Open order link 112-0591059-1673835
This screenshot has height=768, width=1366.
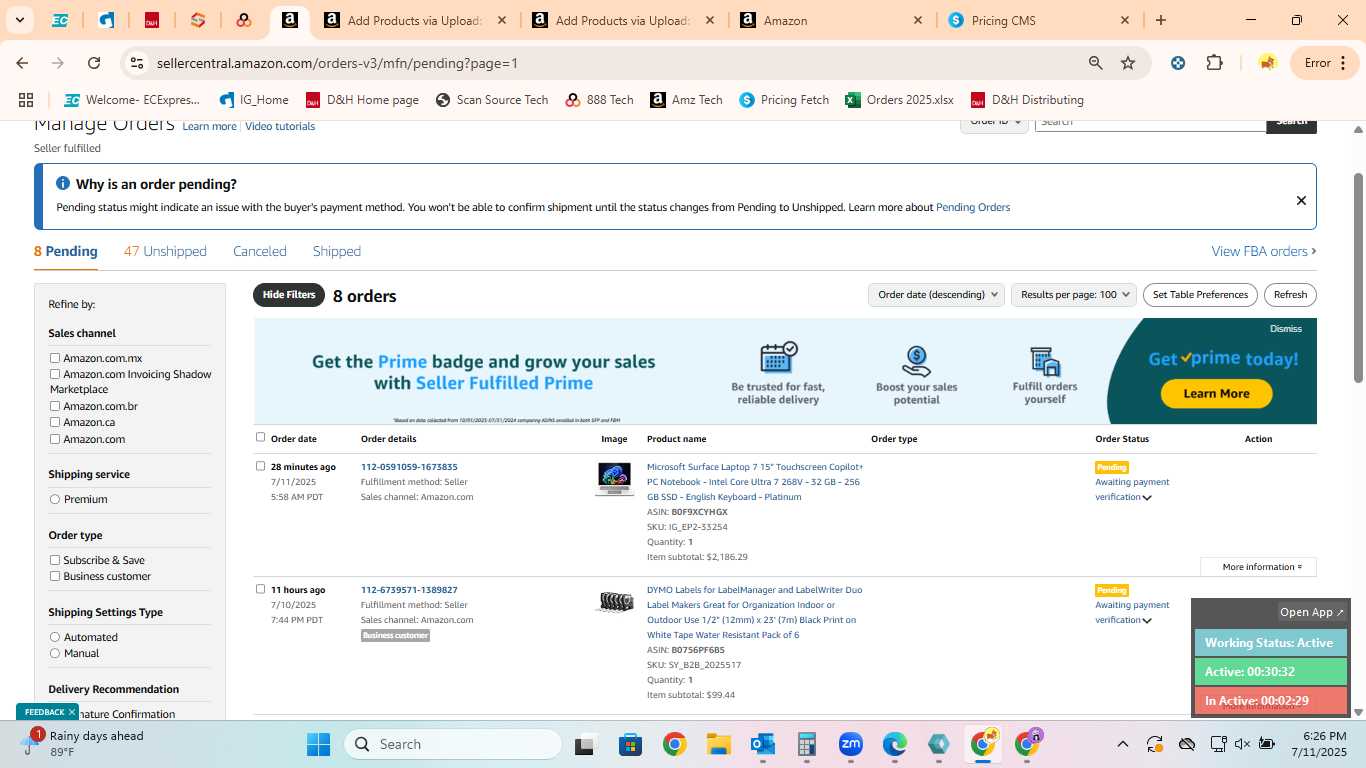point(409,467)
